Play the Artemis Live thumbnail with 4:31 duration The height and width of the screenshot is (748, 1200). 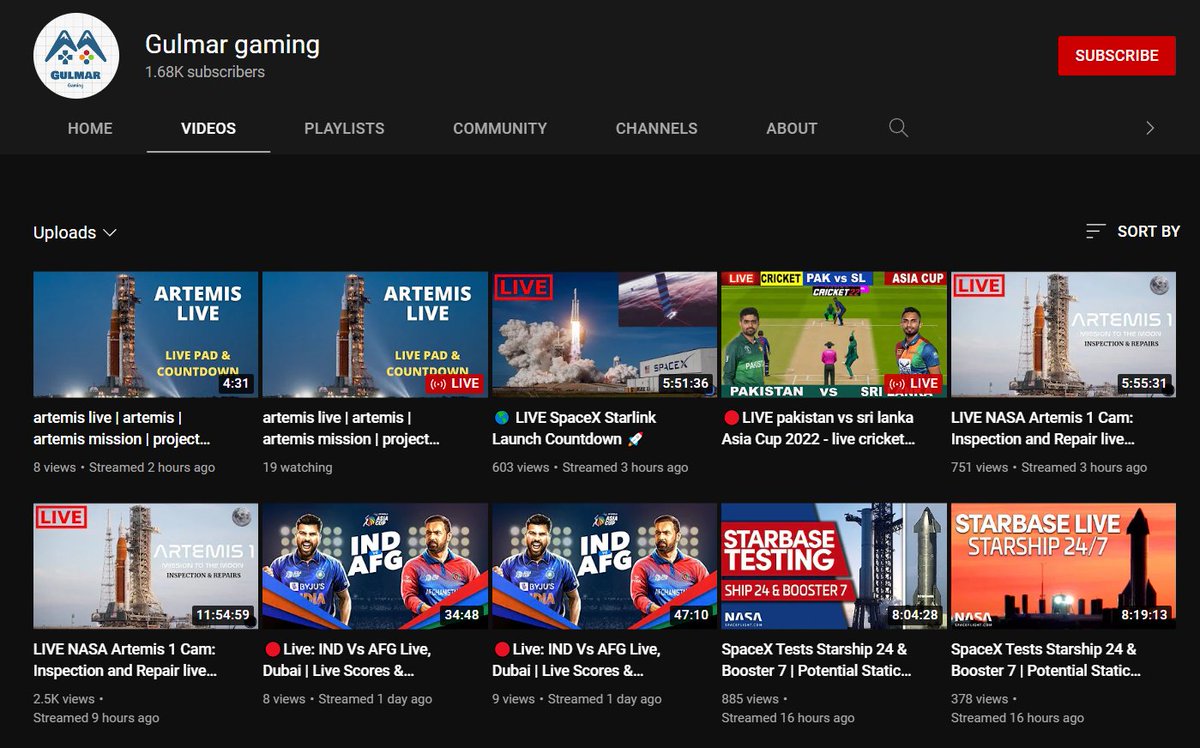[x=146, y=334]
